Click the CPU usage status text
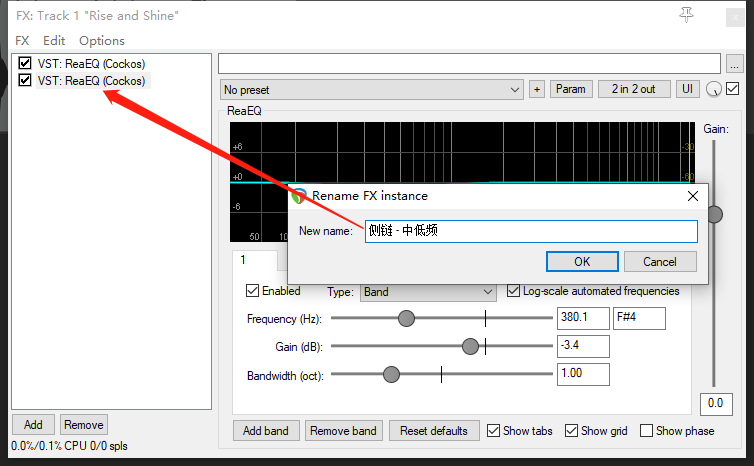Image resolution: width=754 pixels, height=466 pixels. (69, 446)
